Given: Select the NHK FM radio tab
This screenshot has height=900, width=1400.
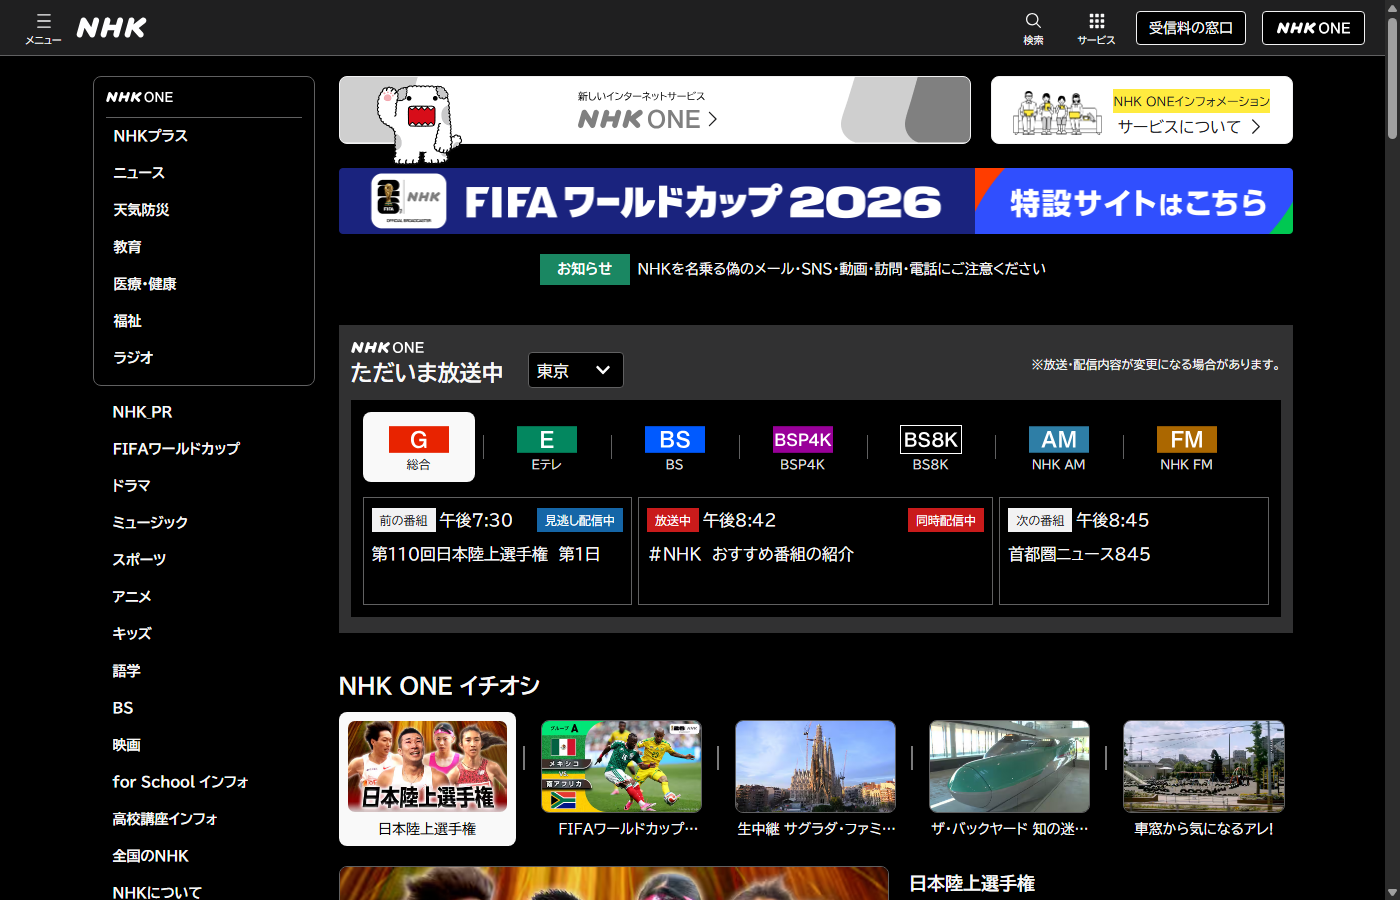Looking at the screenshot, I should pyautogui.click(x=1187, y=447).
